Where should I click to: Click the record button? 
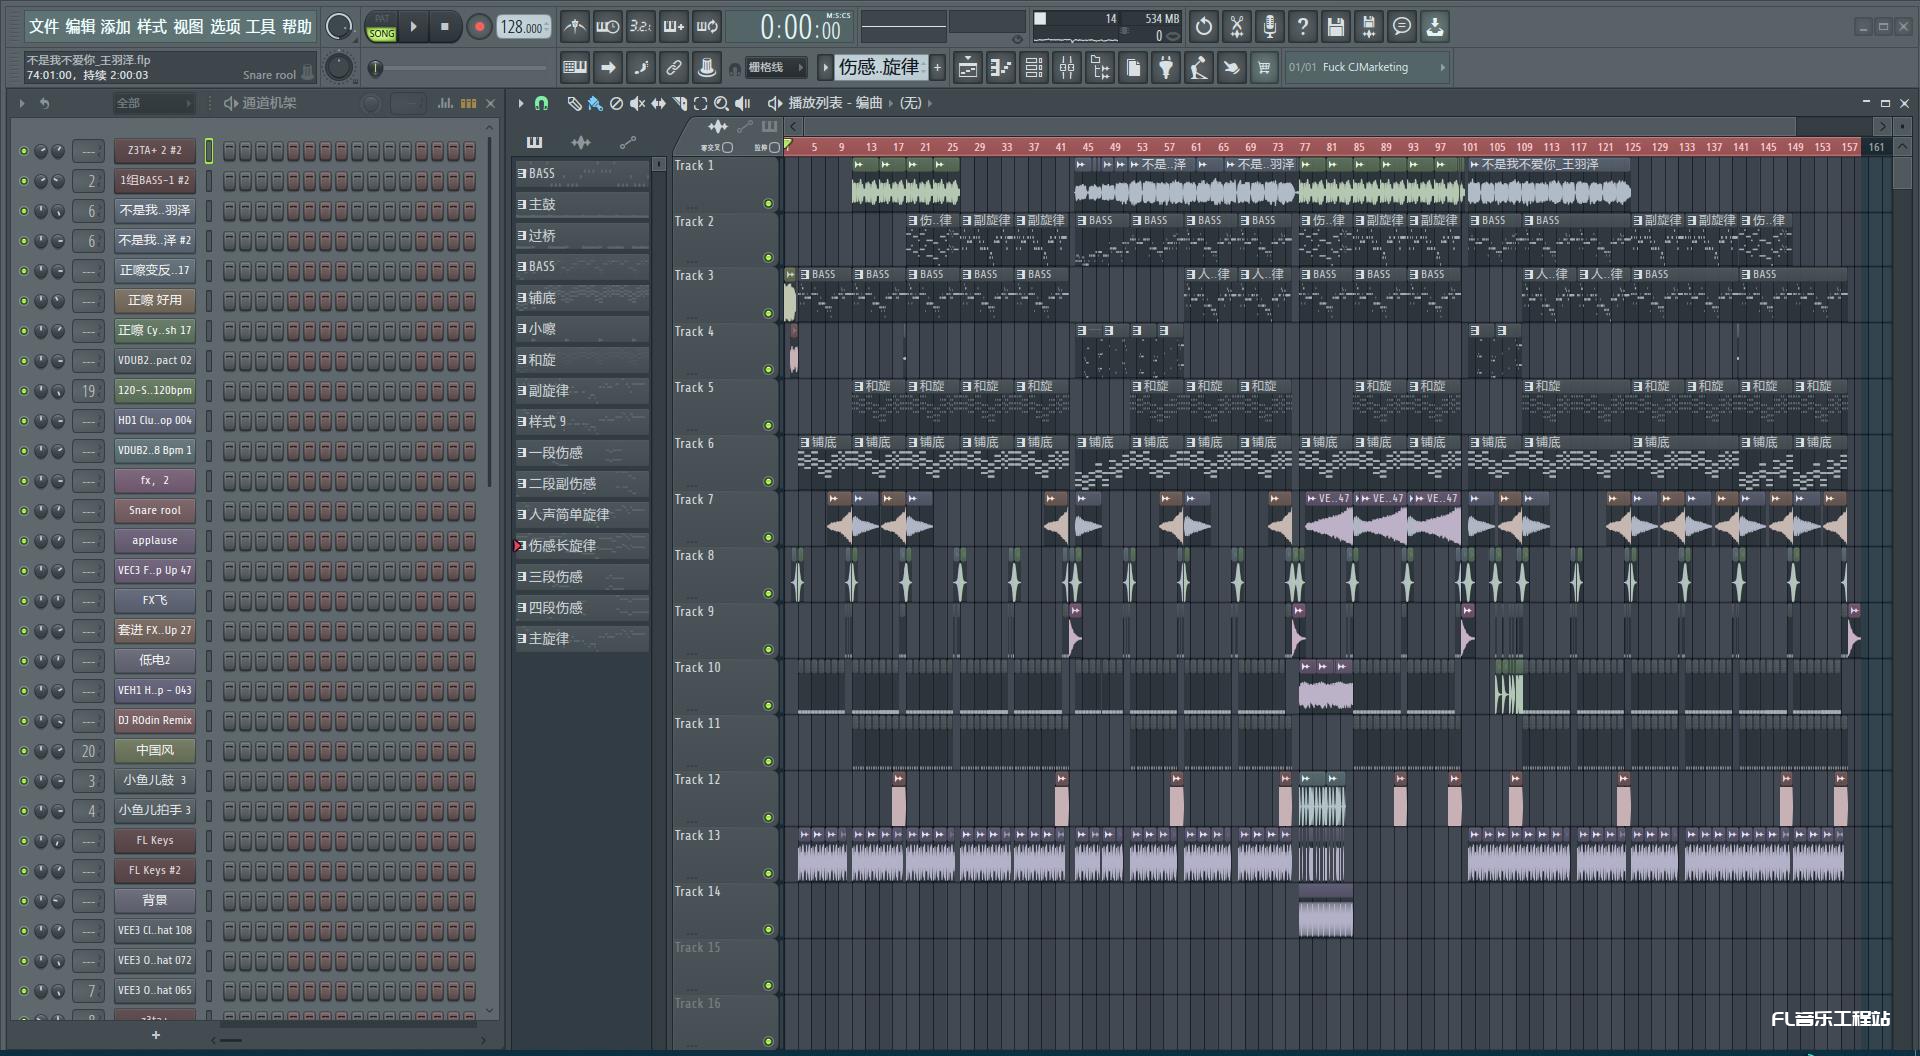(479, 27)
